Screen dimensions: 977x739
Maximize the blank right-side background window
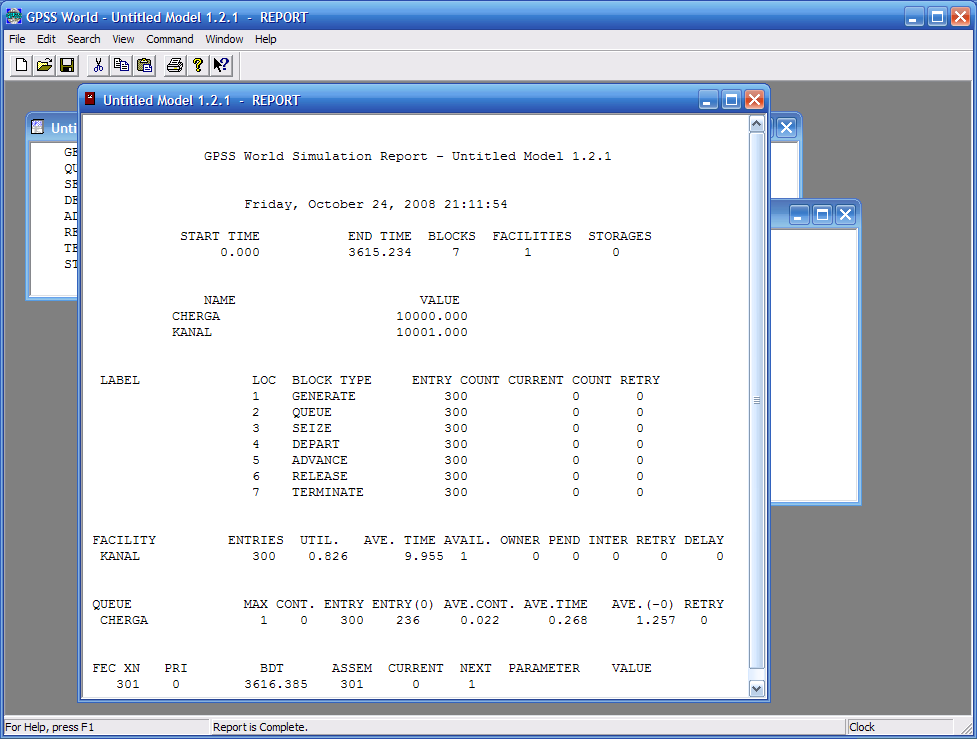click(x=822, y=215)
